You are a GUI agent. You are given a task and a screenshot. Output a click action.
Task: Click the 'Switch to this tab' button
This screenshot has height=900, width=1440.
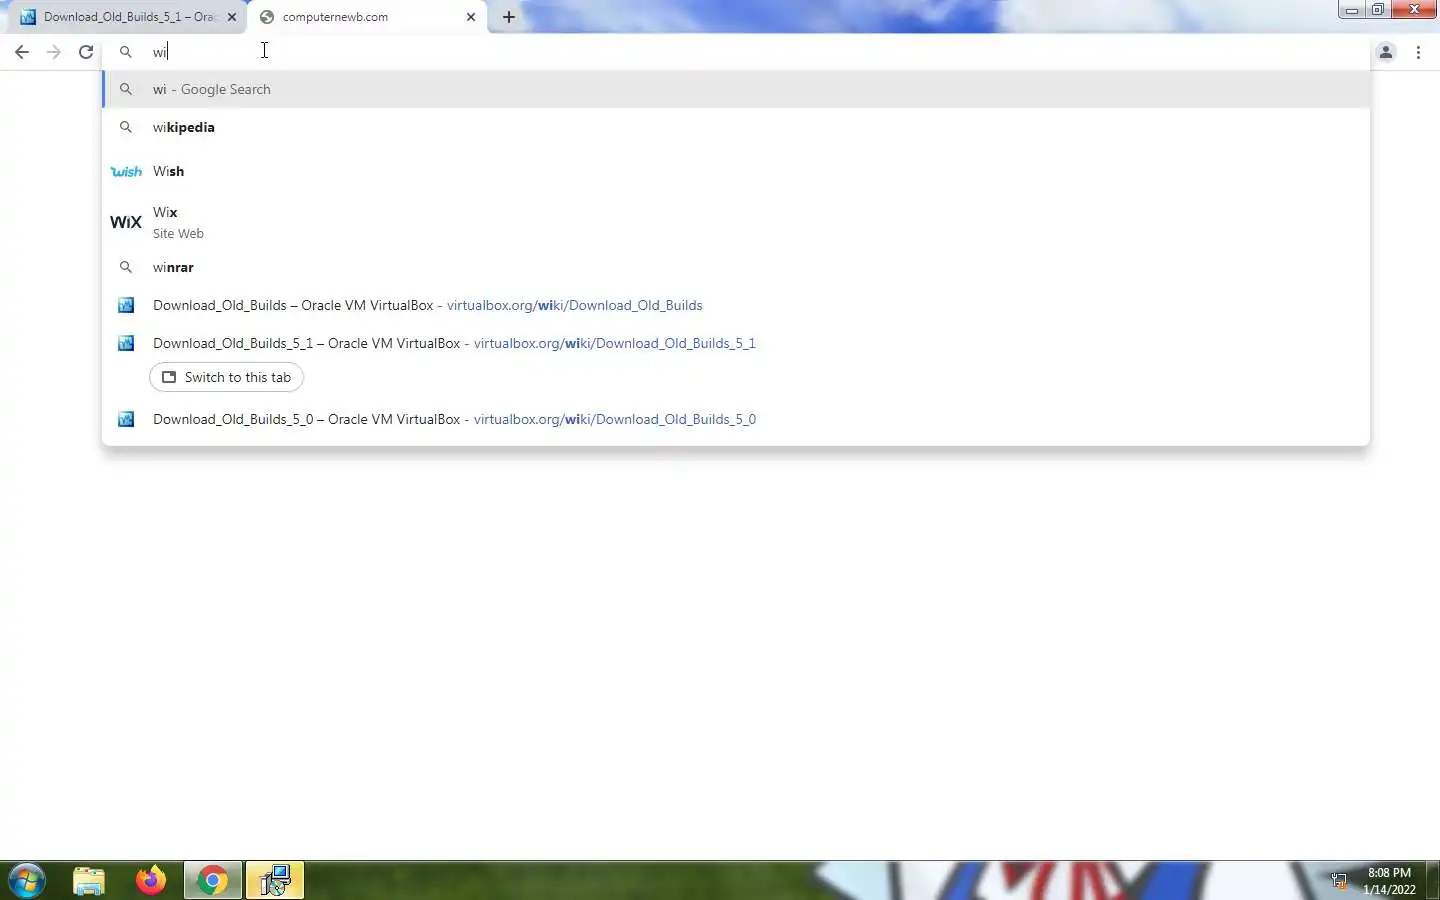point(226,377)
